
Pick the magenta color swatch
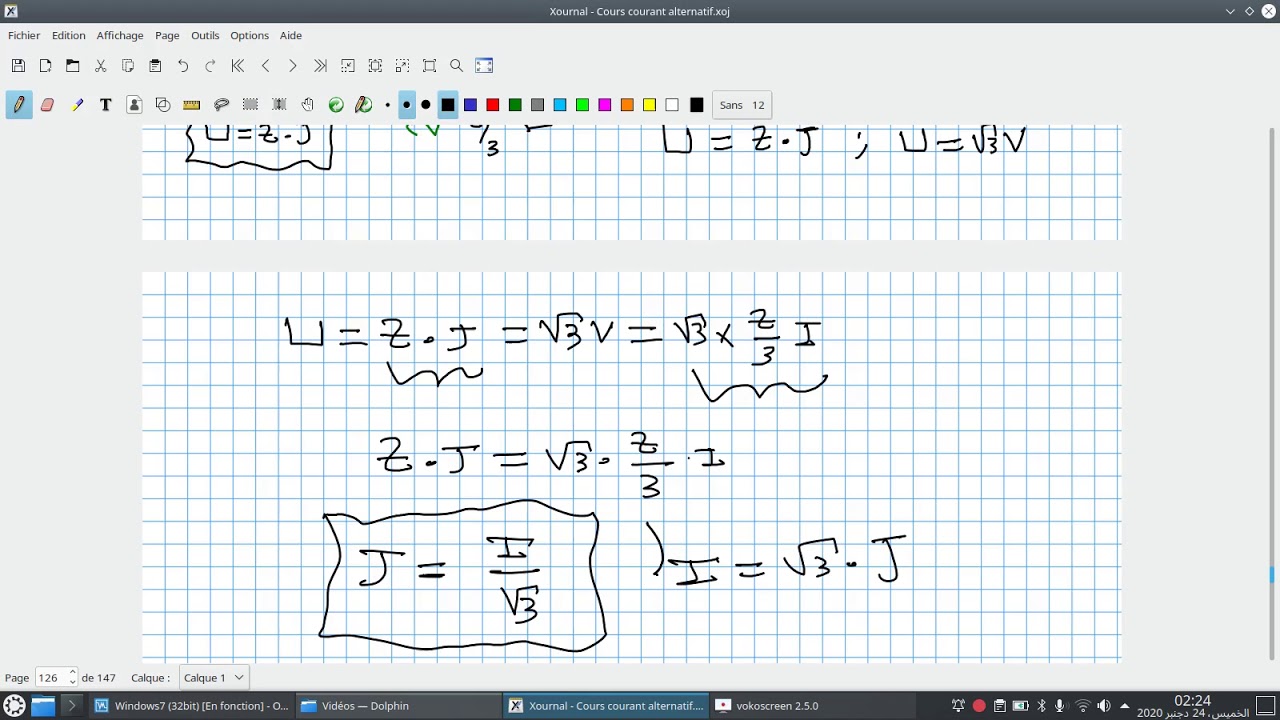pos(605,105)
